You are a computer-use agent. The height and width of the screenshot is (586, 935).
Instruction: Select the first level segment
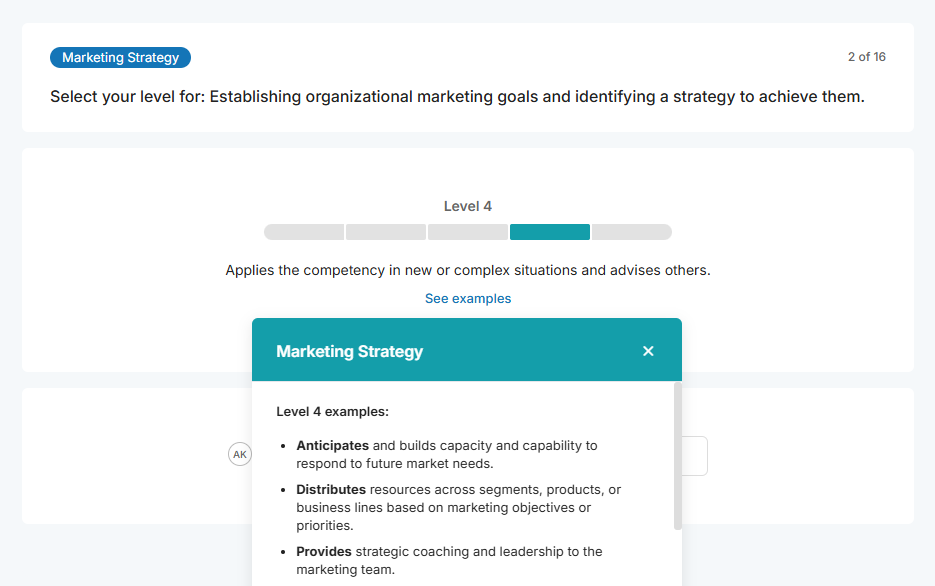point(304,232)
